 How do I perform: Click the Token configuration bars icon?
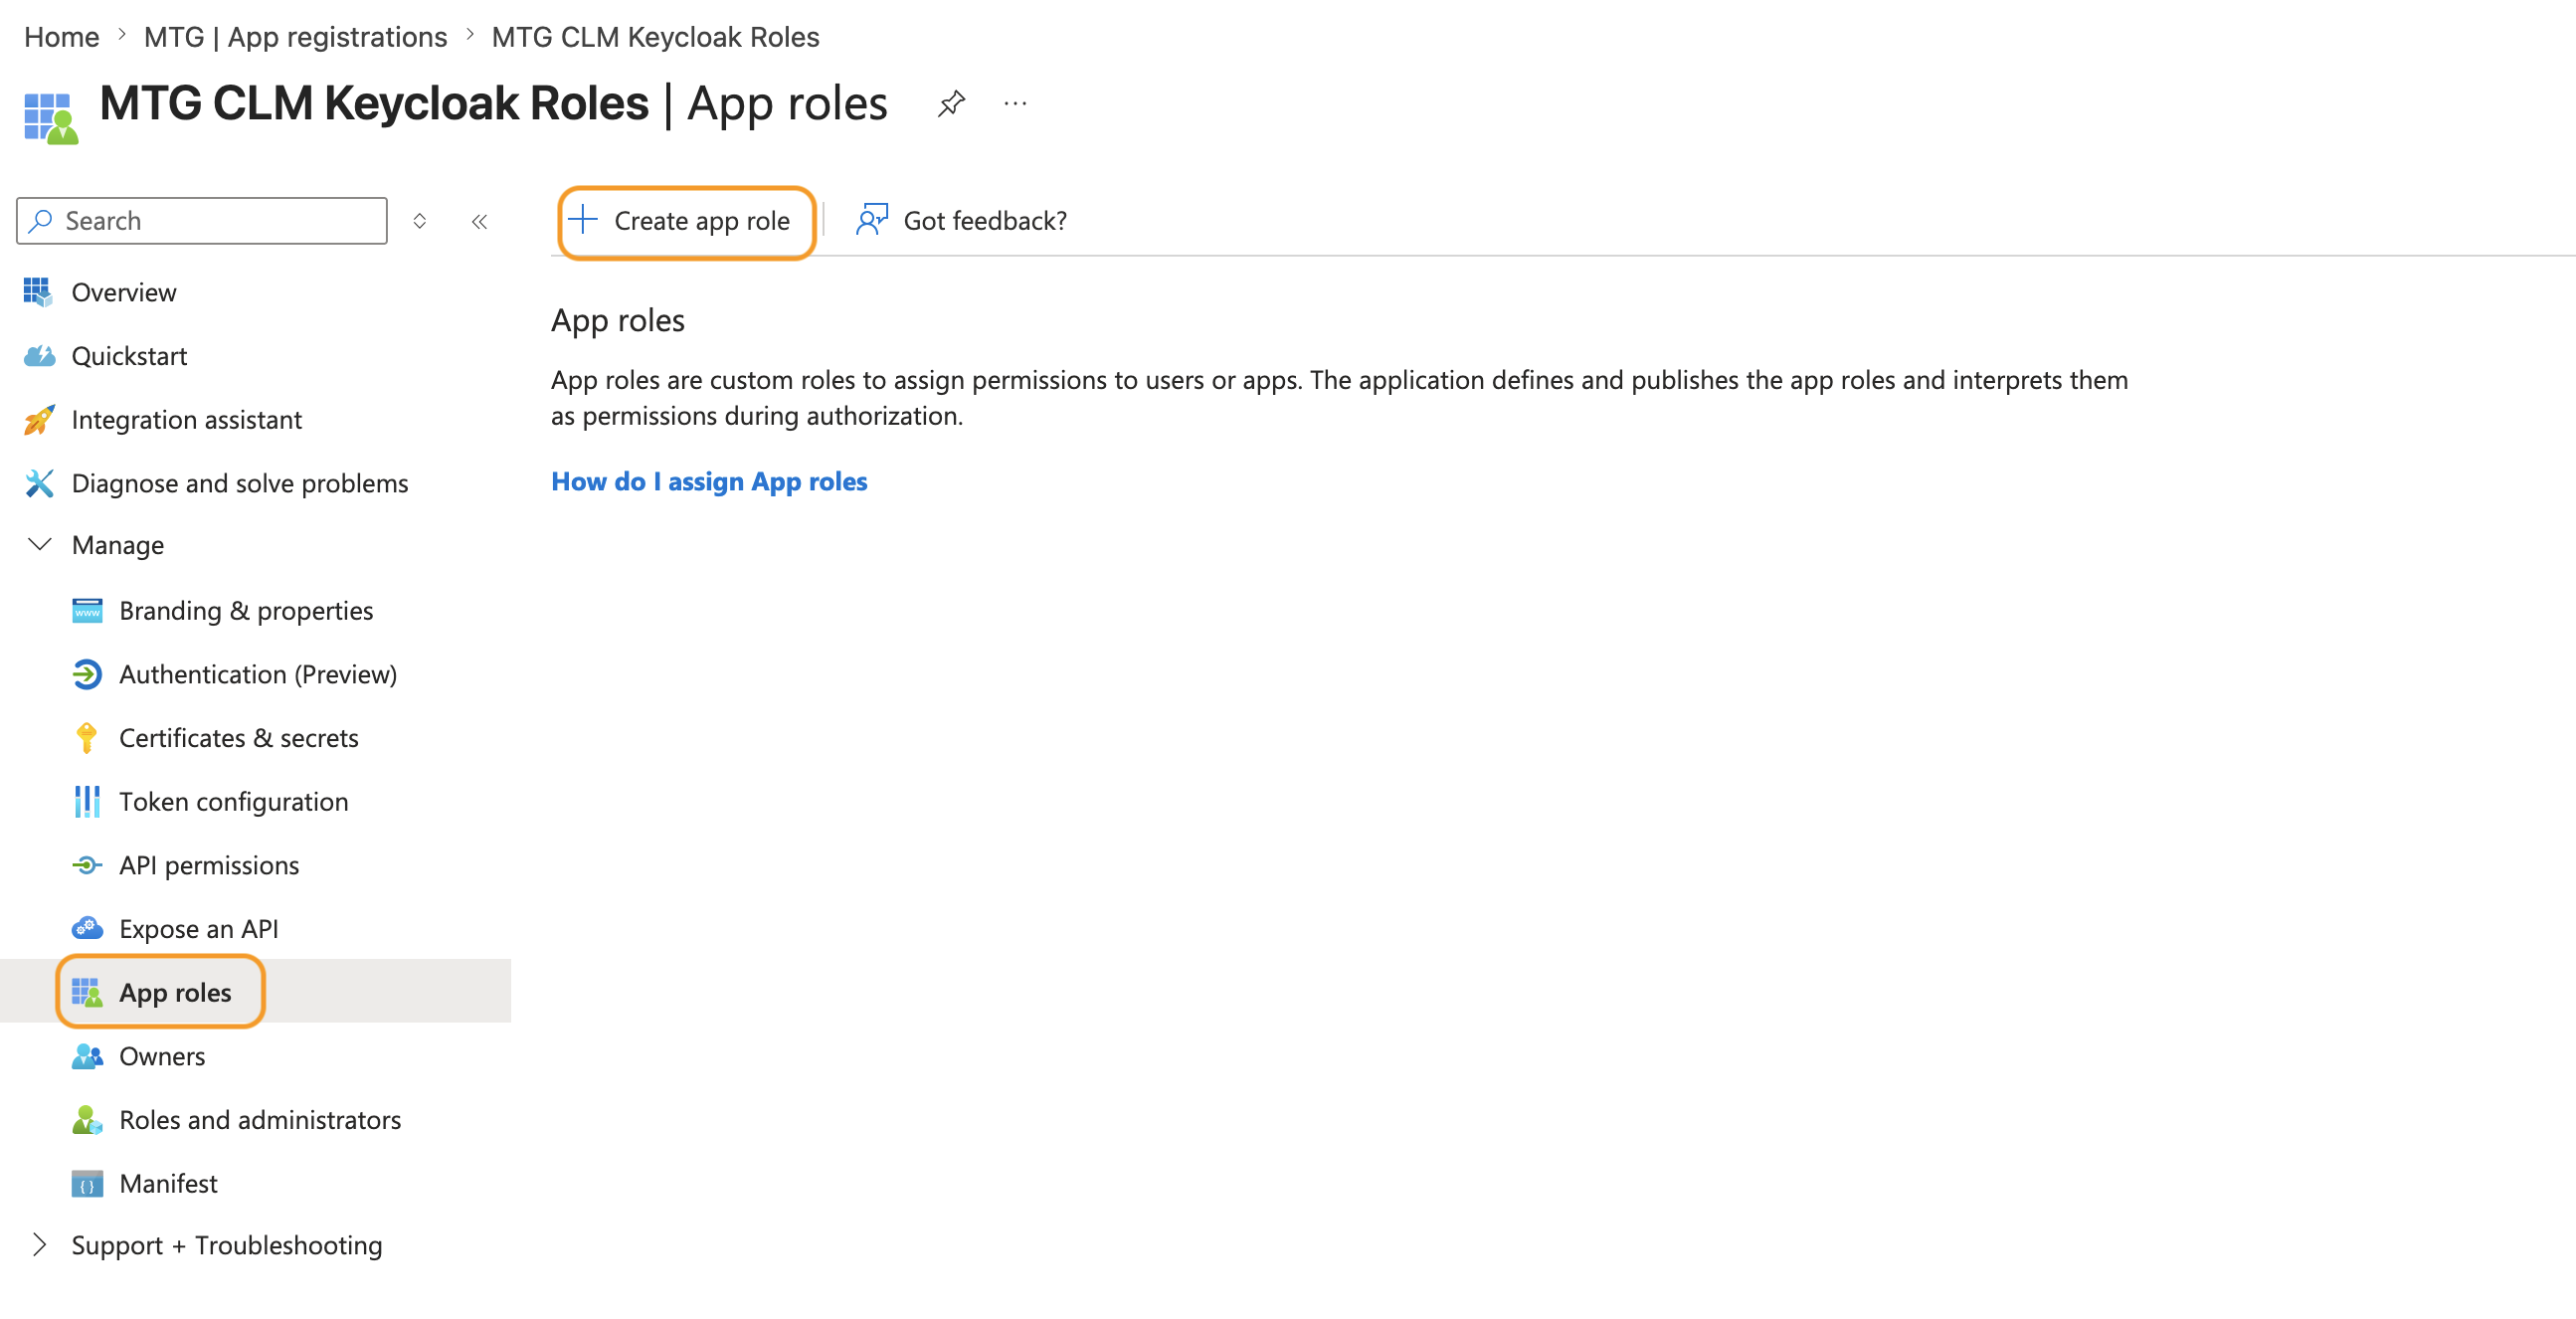click(x=87, y=802)
